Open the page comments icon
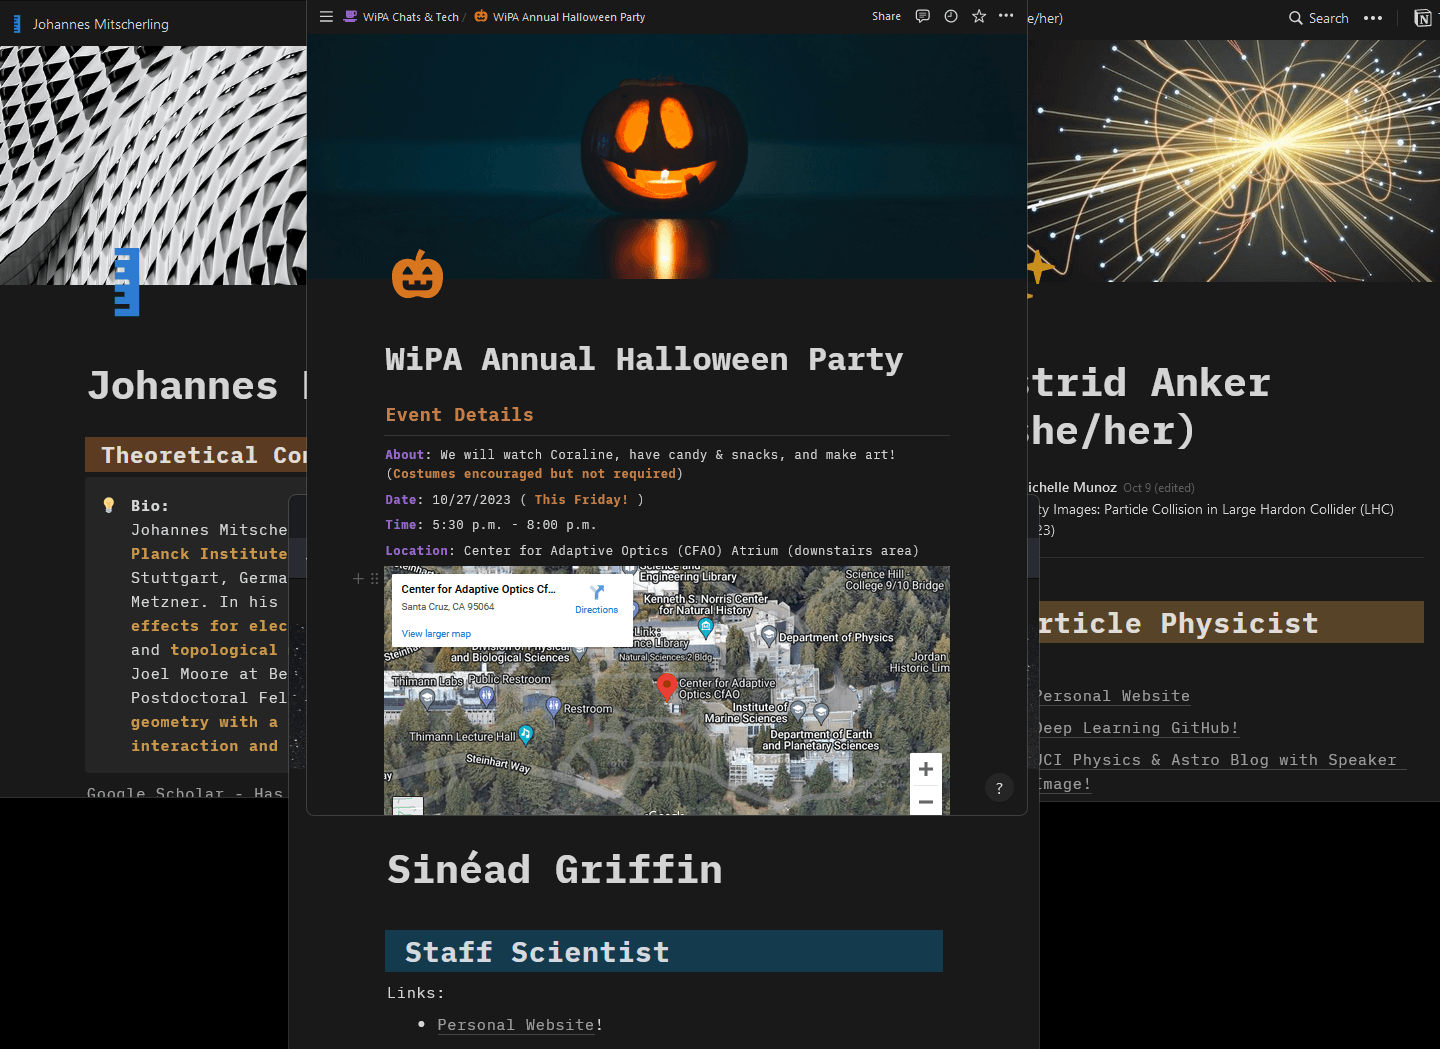Viewport: 1440px width, 1049px height. 922,16
